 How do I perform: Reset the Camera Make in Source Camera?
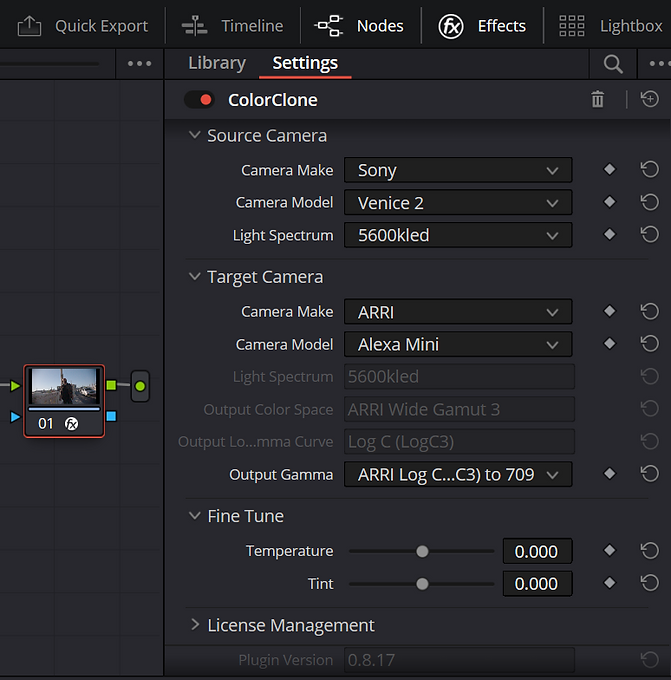650,170
